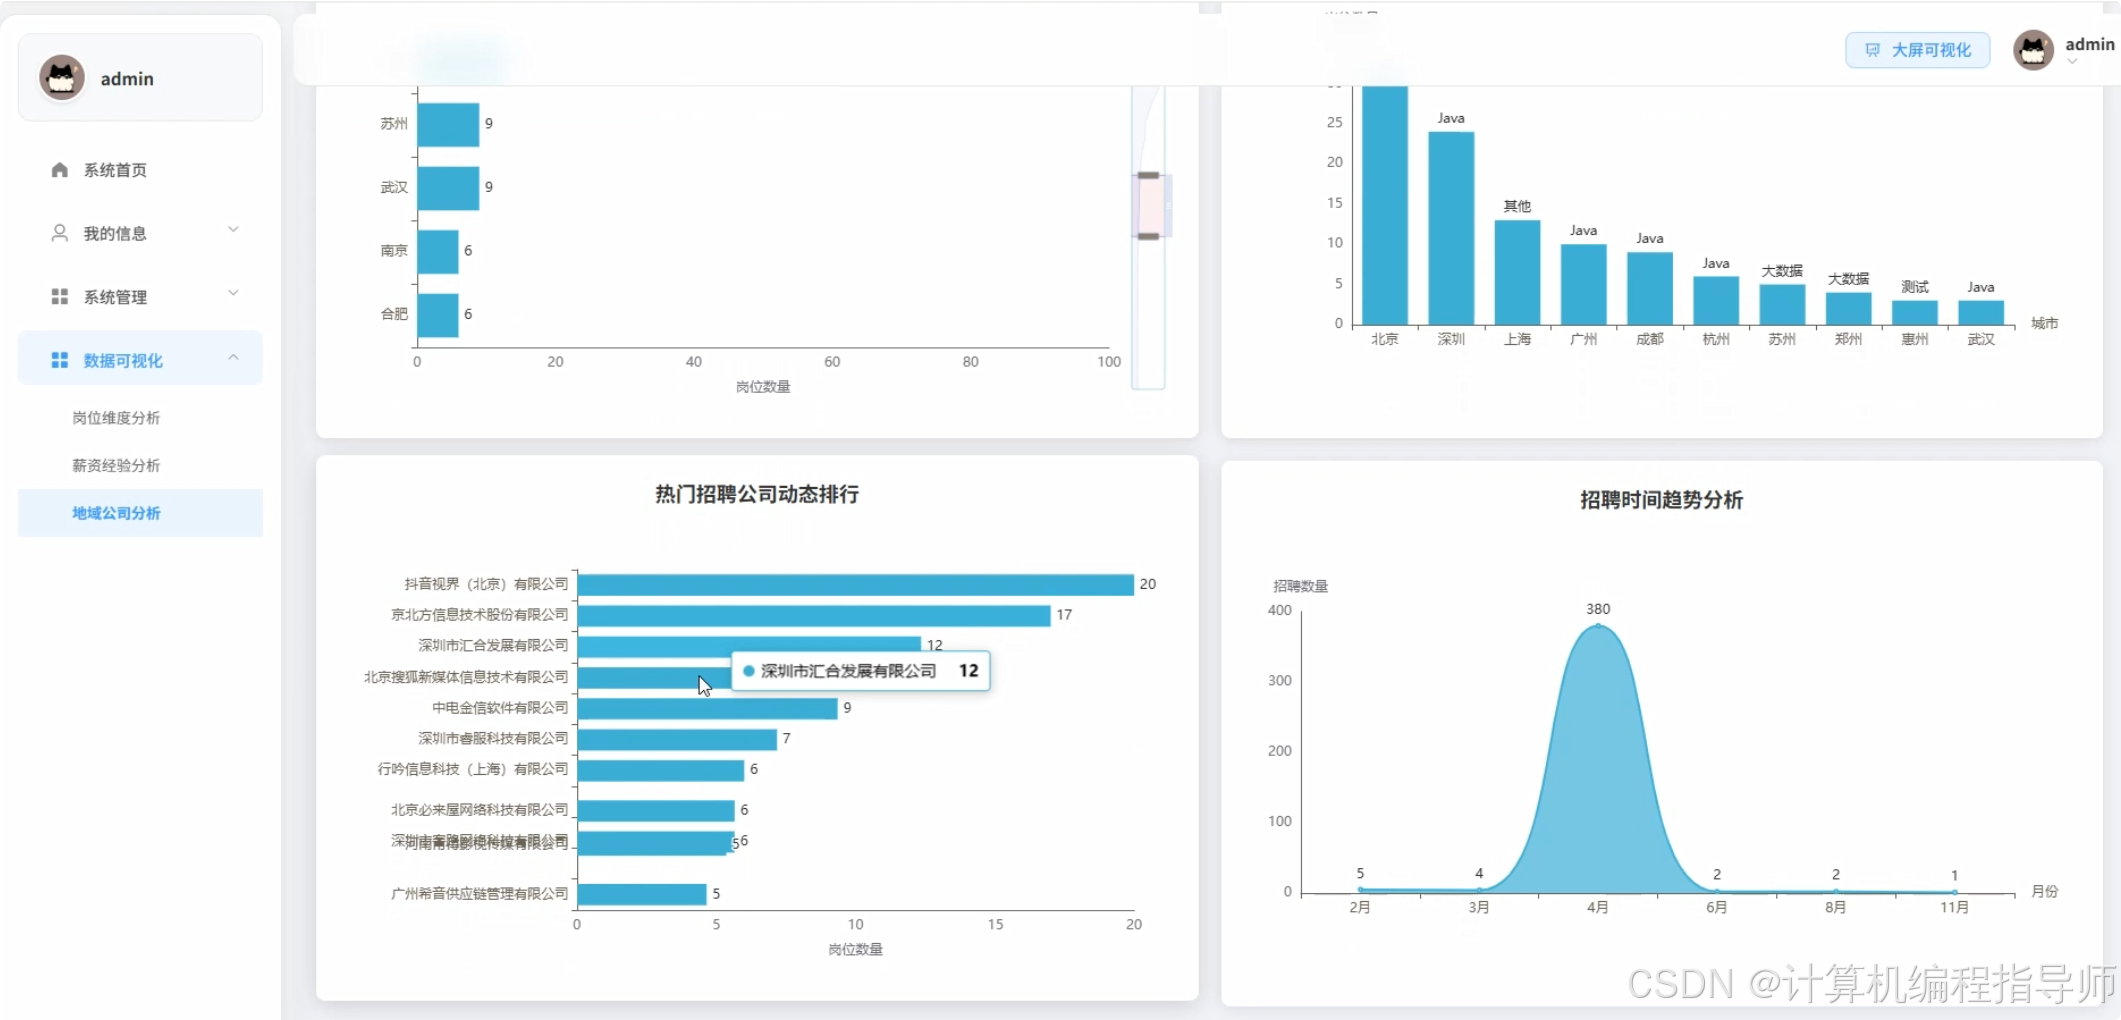Click the 武汉 bar with value 9

448,188
